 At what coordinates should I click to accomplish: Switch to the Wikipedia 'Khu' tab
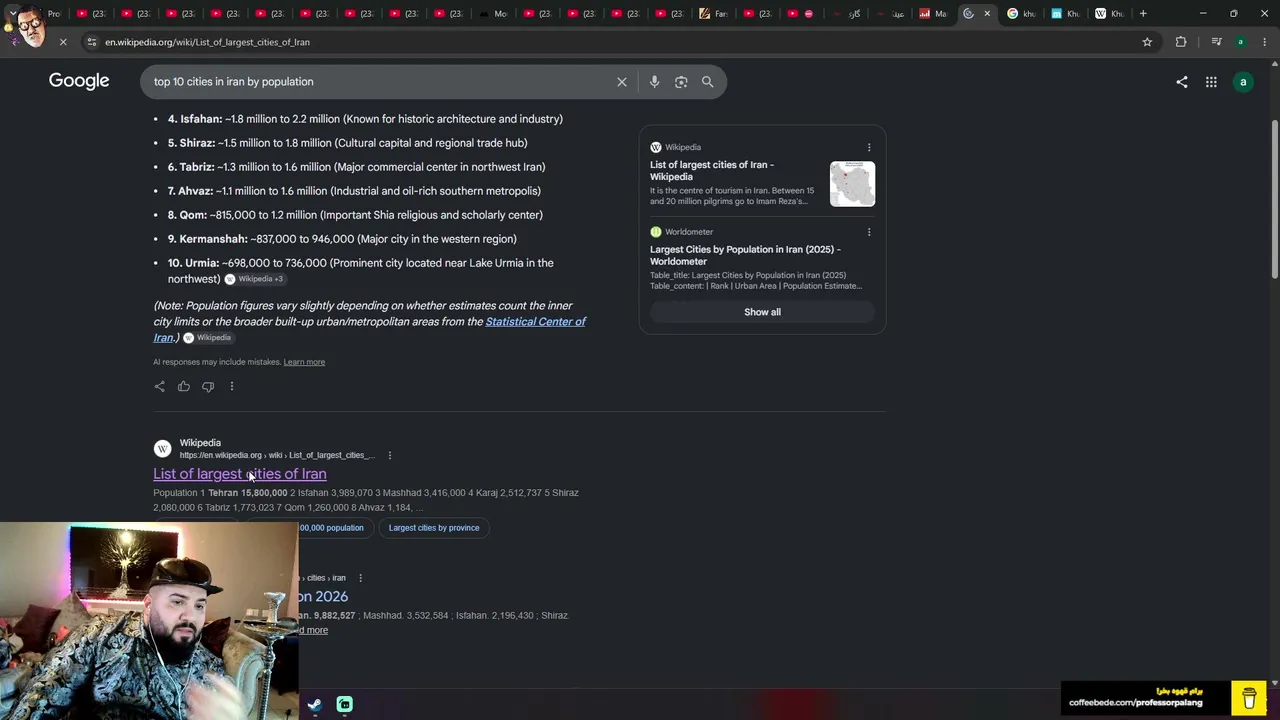point(1109,14)
